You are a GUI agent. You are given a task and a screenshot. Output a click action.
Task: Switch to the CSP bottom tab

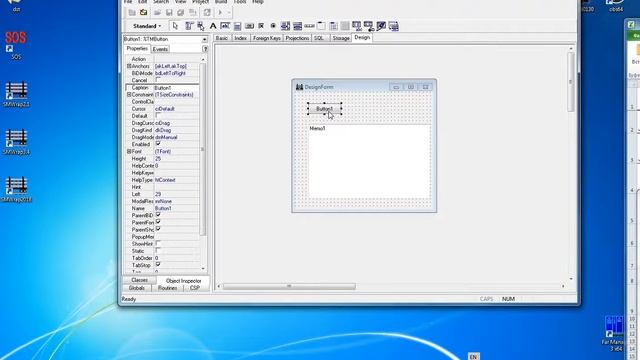(x=195, y=288)
